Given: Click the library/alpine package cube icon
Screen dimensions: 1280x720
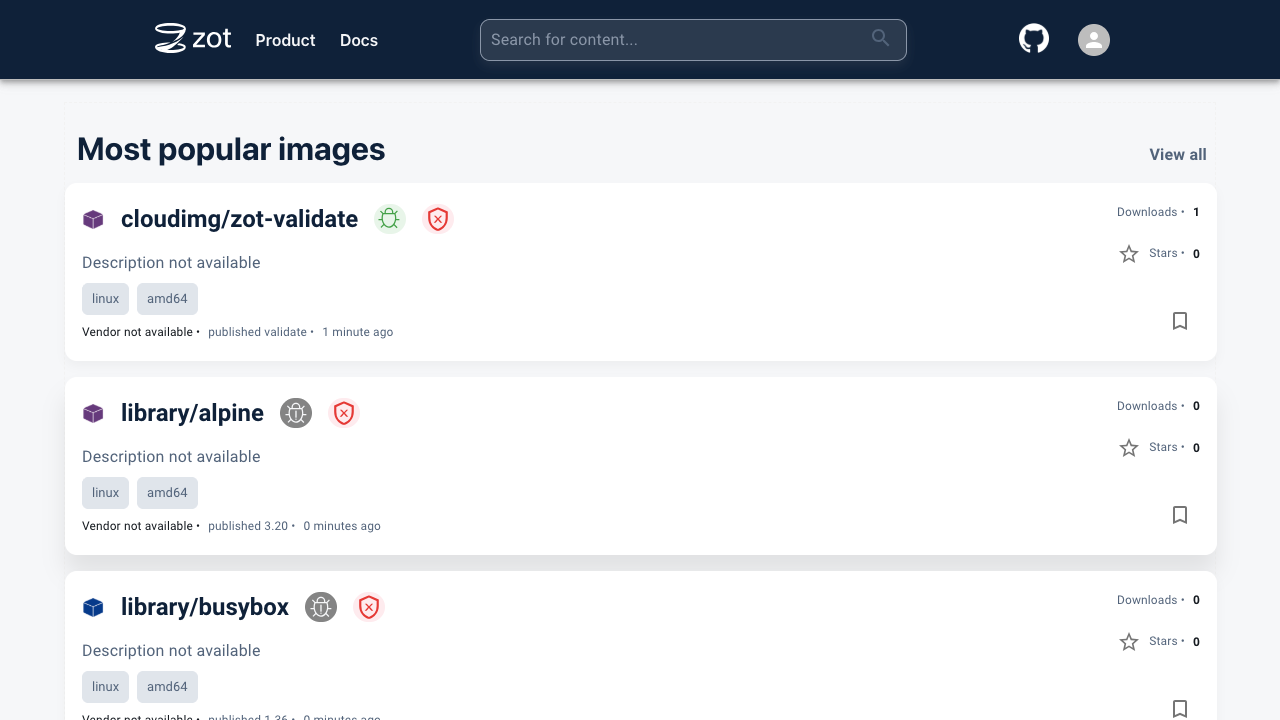Looking at the screenshot, I should [93, 413].
